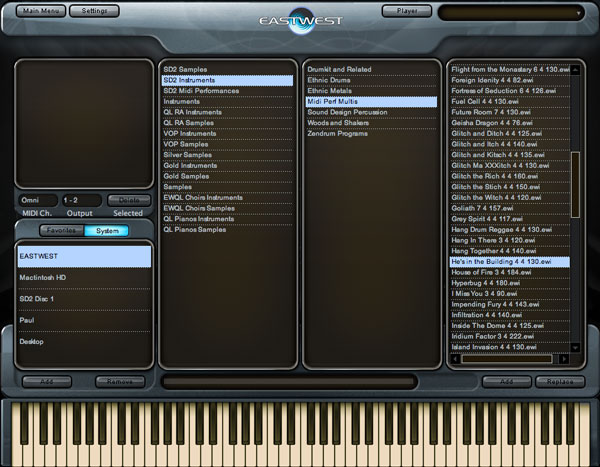Open the SD2 Samples folder
This screenshot has width=600, height=467.
228,69
